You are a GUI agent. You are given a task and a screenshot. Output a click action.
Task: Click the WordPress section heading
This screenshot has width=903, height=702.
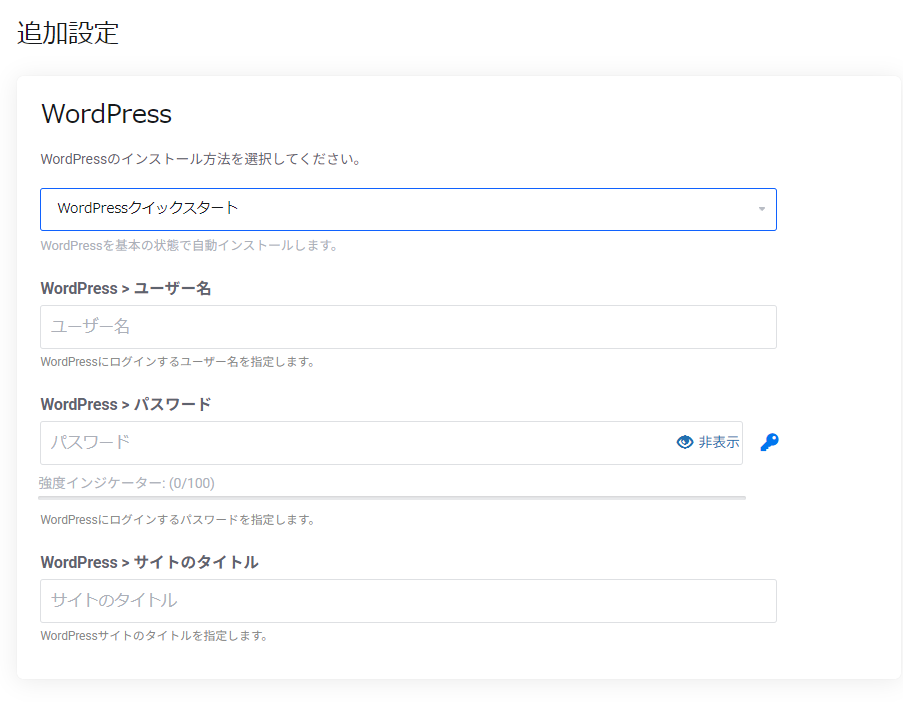pos(106,114)
